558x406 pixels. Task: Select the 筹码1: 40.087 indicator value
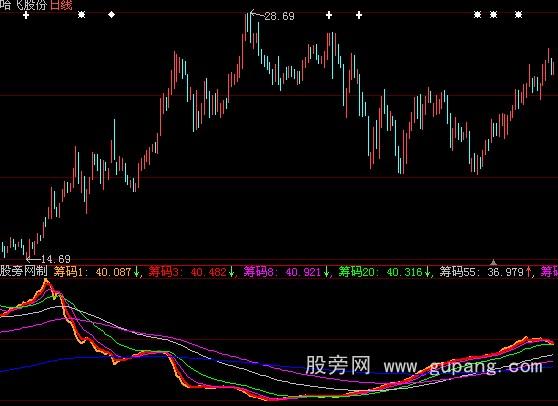93,272
